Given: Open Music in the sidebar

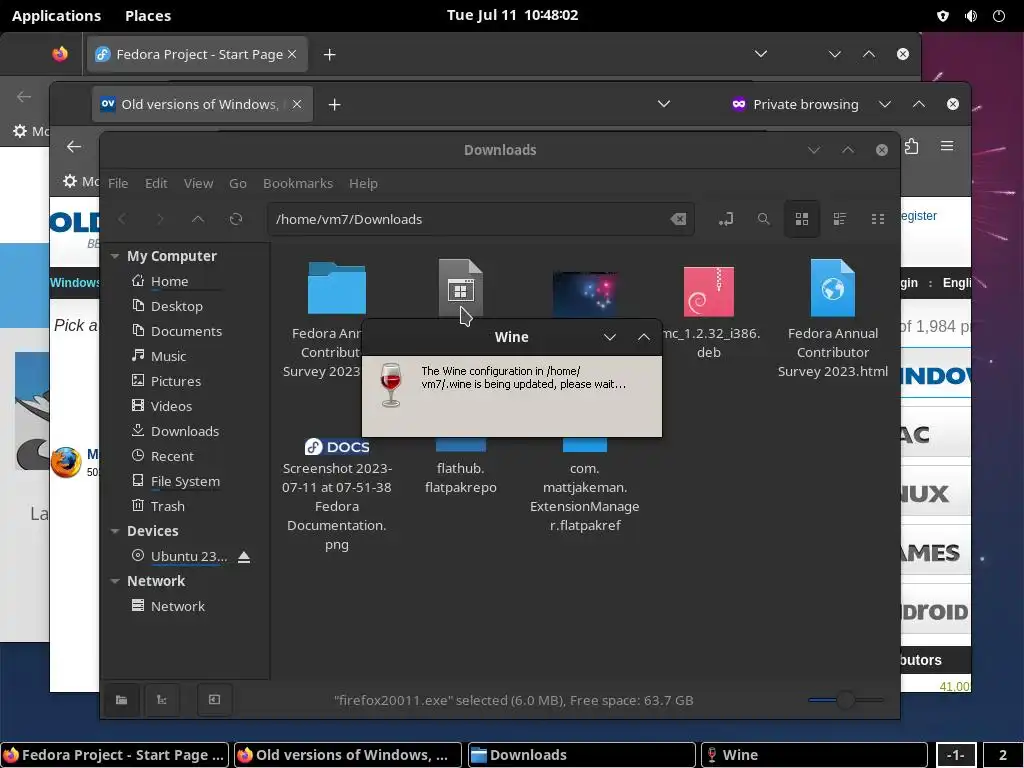Looking at the screenshot, I should coord(168,357).
